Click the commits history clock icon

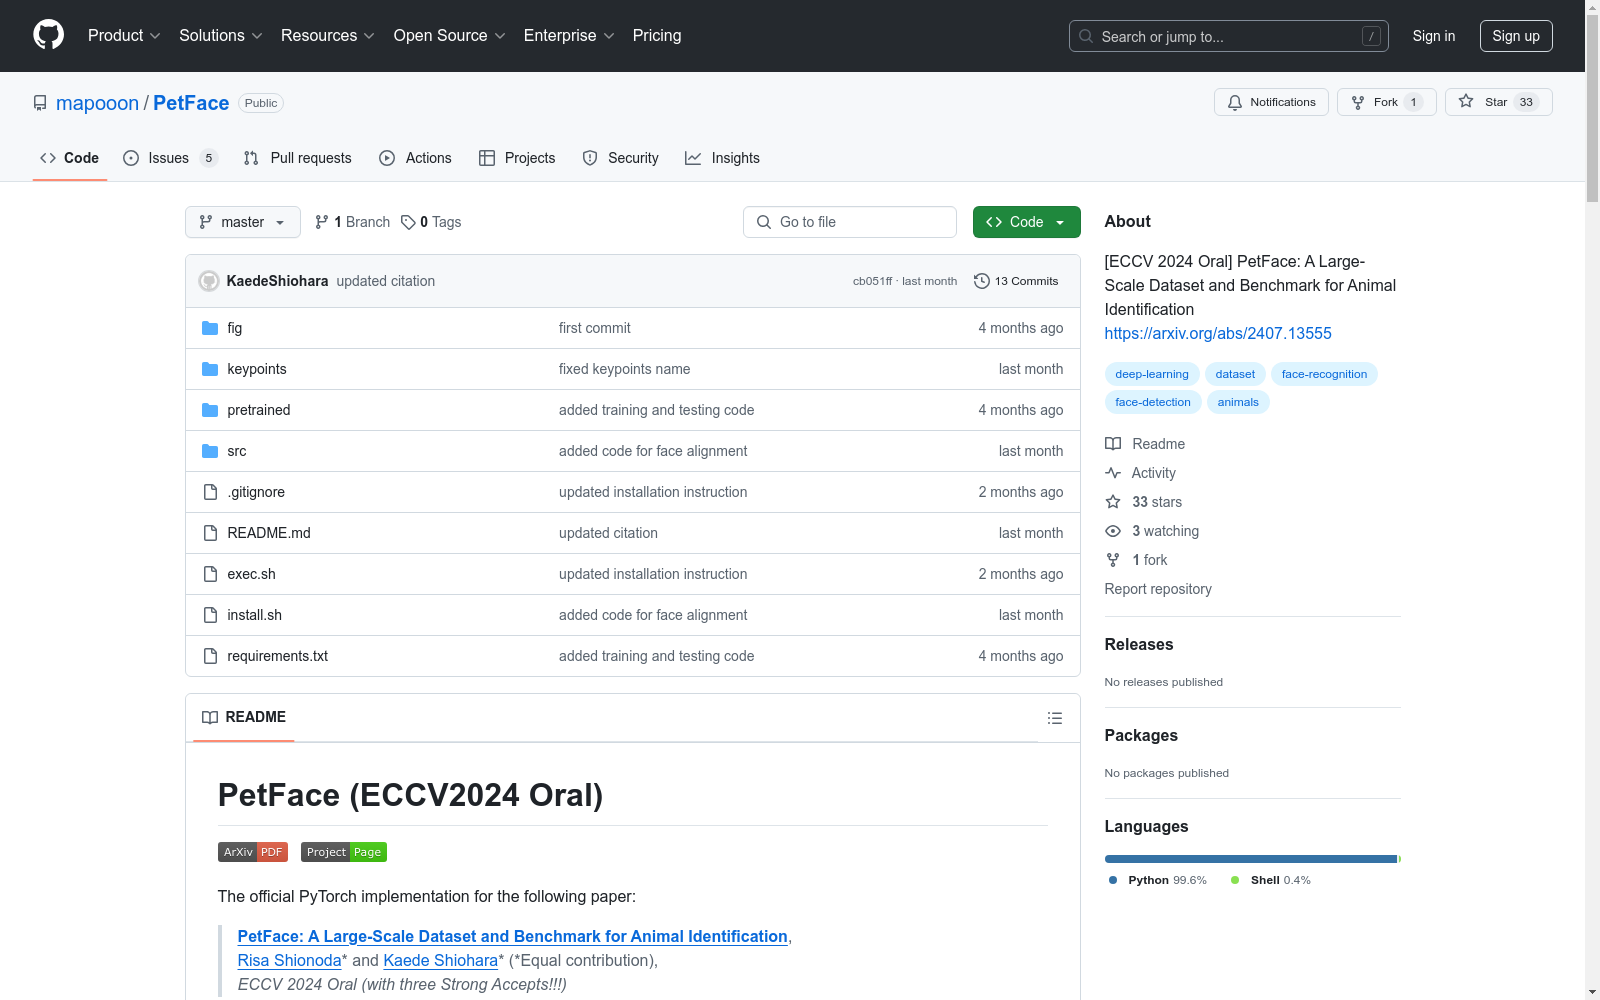(x=982, y=281)
